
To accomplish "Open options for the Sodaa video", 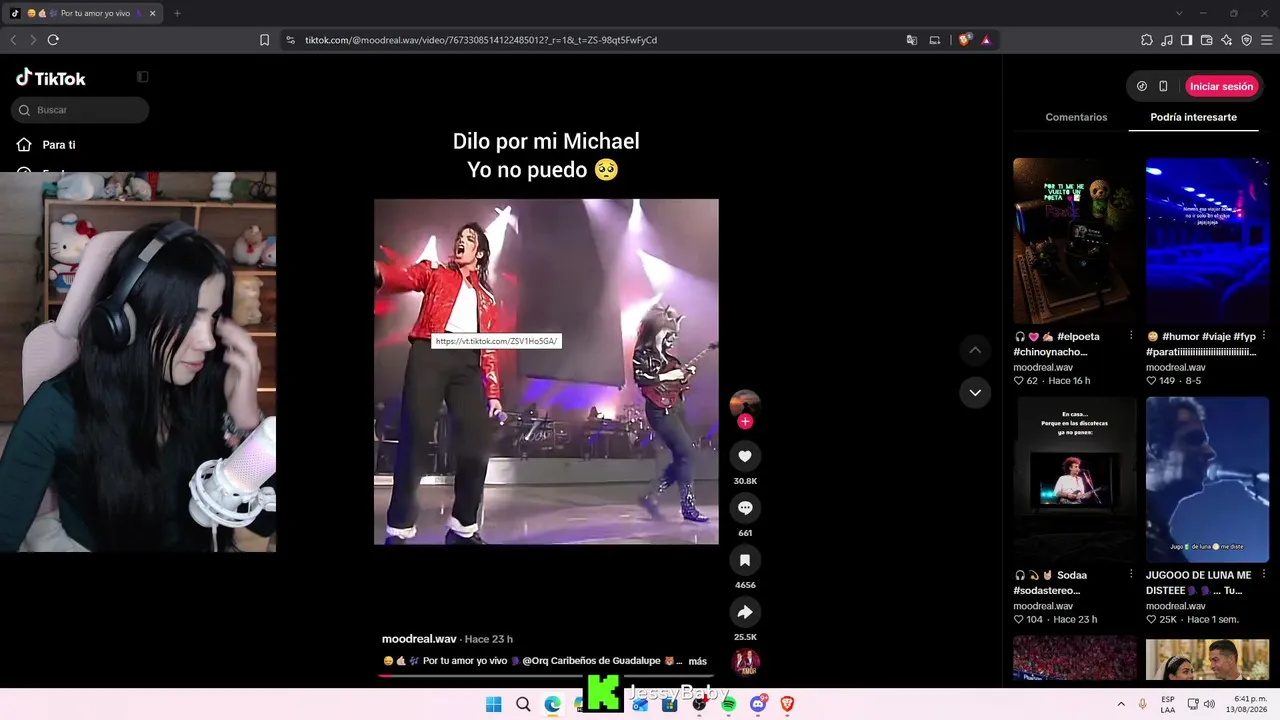I will 1131,575.
